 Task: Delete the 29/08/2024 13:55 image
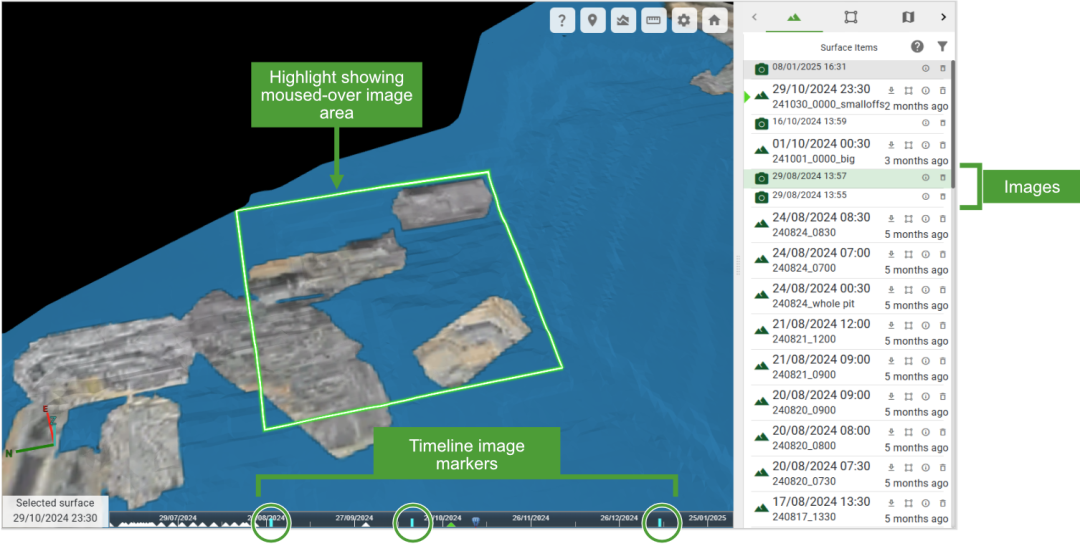(x=943, y=197)
